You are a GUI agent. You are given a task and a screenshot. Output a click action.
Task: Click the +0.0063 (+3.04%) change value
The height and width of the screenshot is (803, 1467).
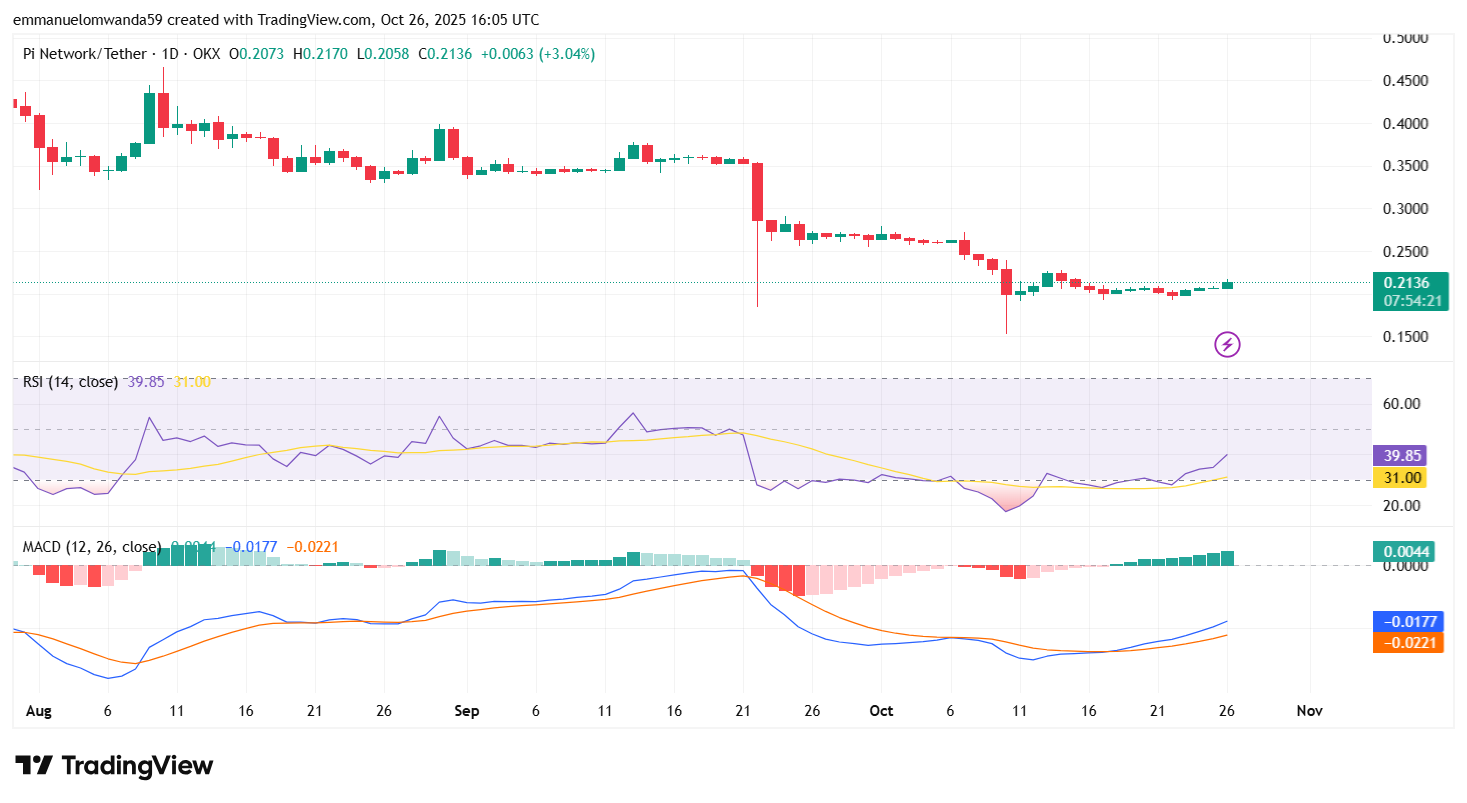[538, 54]
